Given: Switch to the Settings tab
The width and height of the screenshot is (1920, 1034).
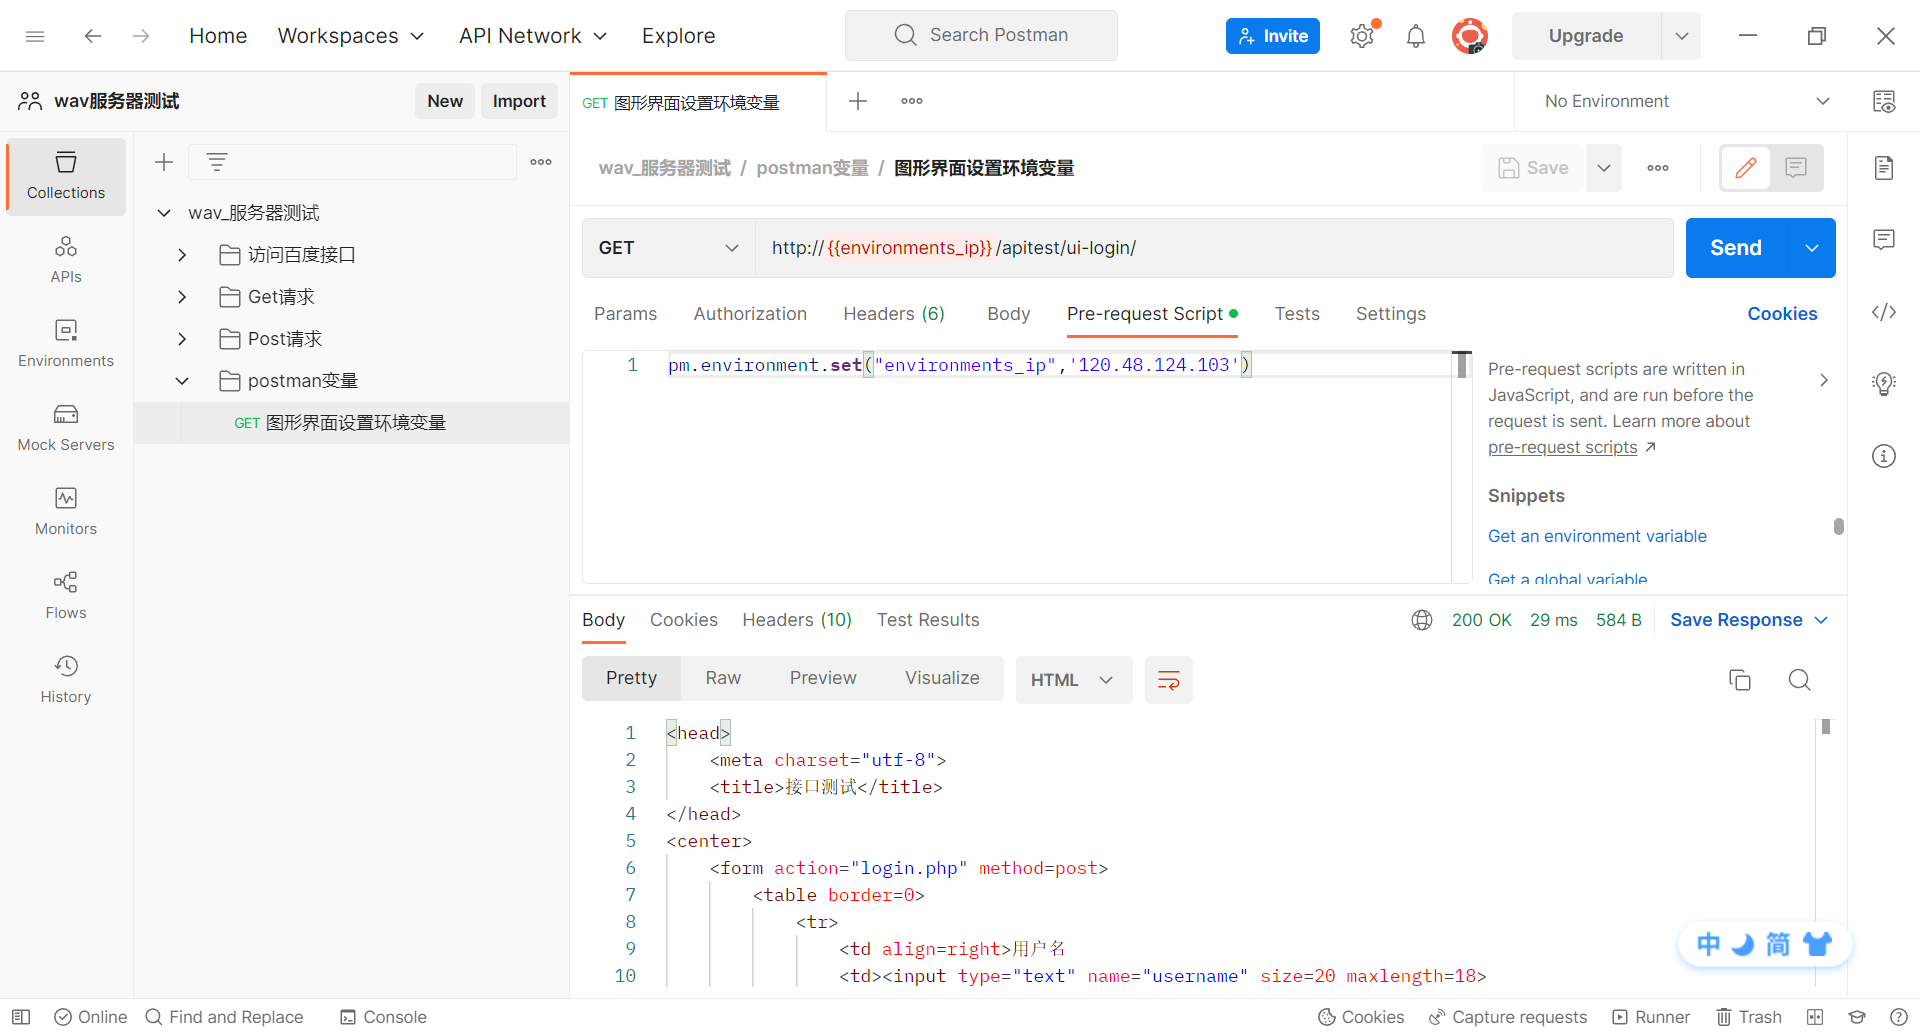Looking at the screenshot, I should point(1391,314).
